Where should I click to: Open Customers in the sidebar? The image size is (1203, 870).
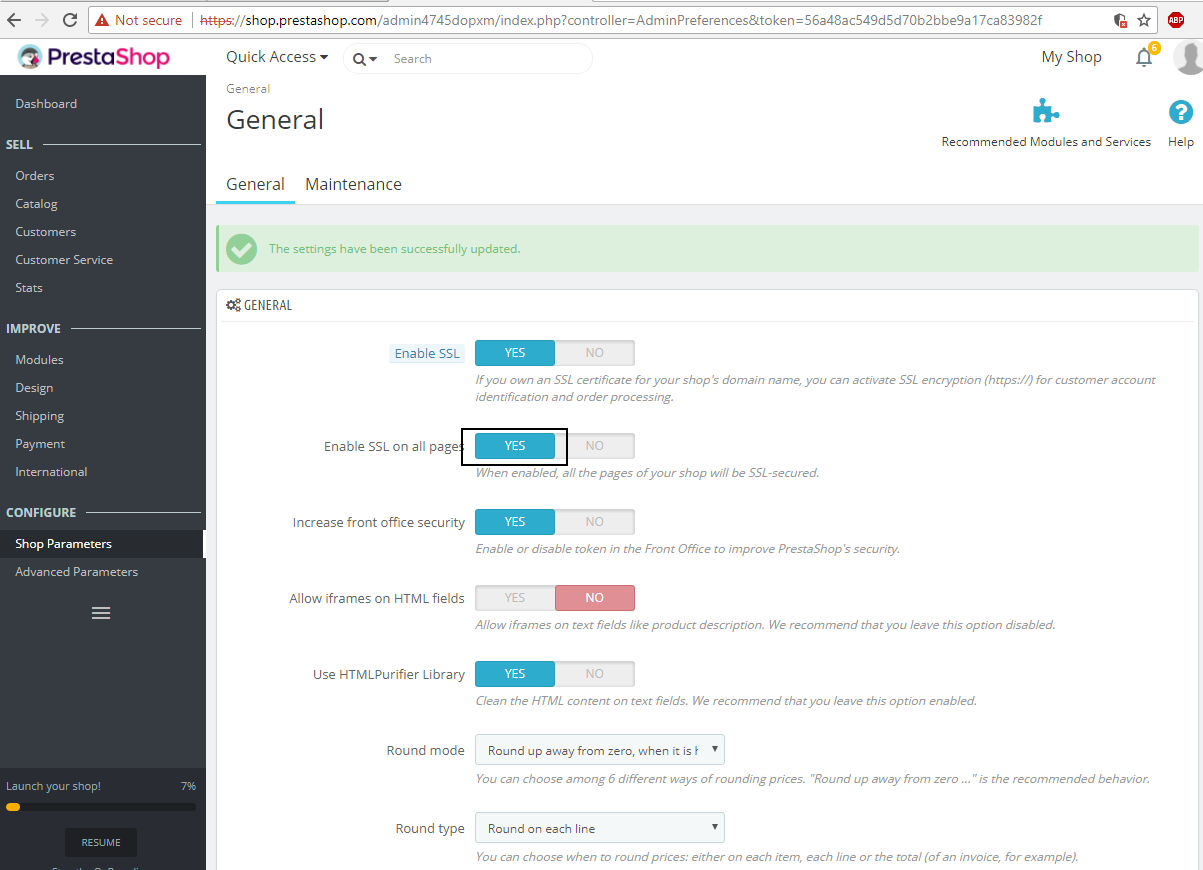point(45,232)
